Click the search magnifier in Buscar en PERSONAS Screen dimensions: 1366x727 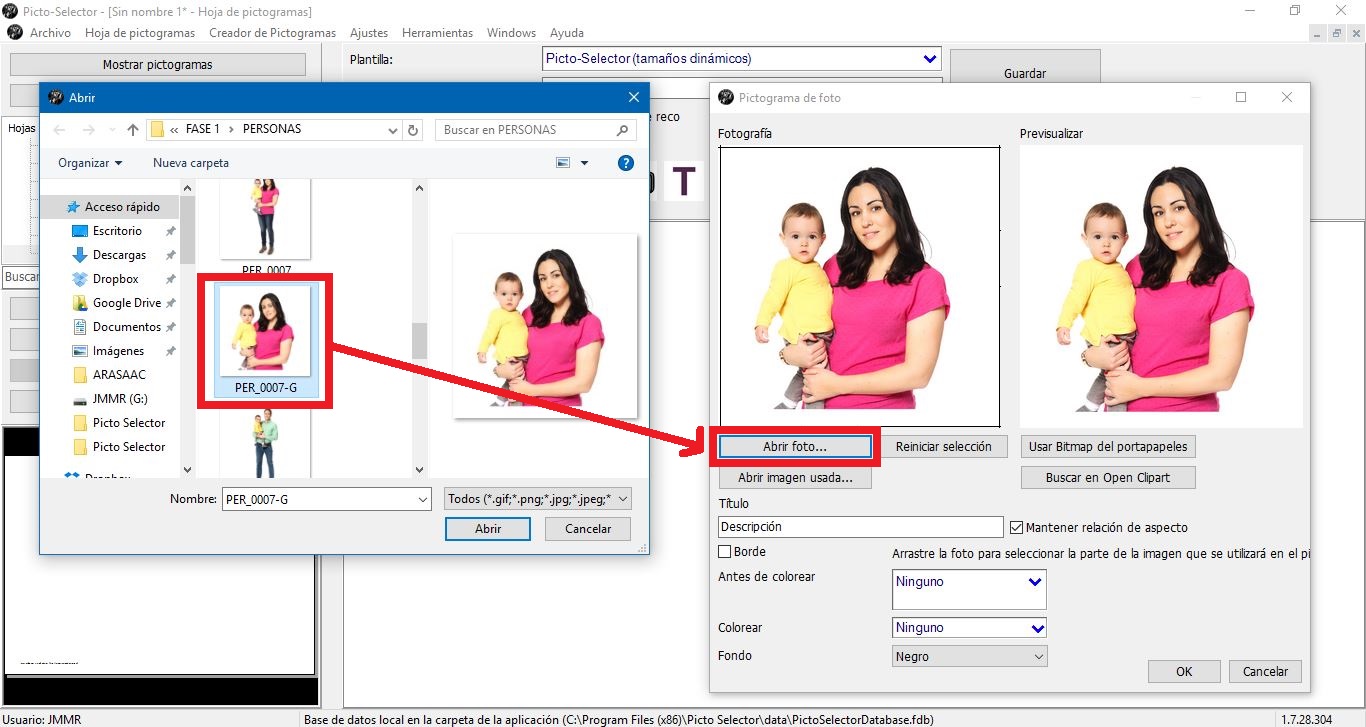click(622, 129)
